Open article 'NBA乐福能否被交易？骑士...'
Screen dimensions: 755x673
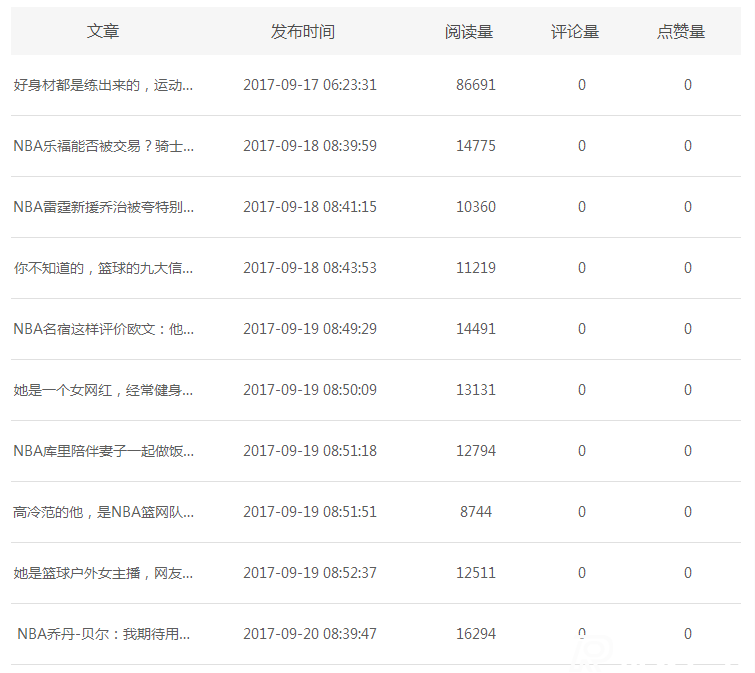pyautogui.click(x=103, y=146)
